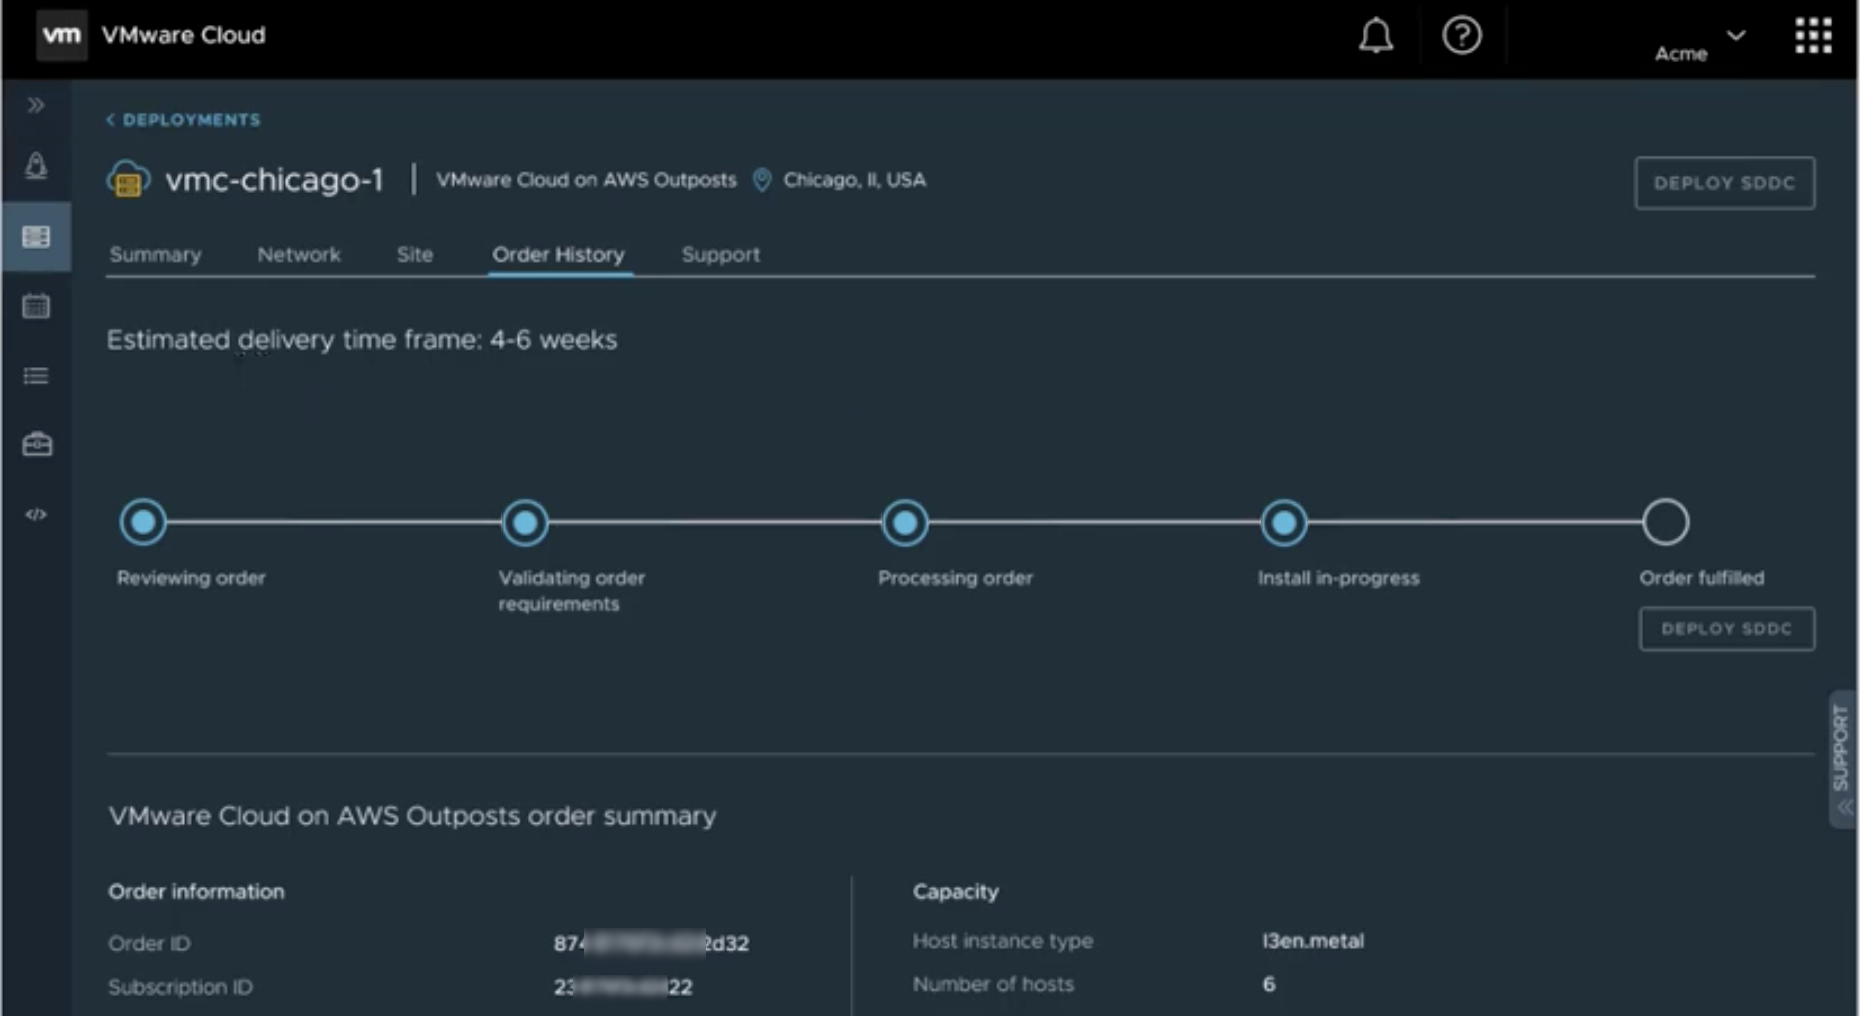Click the Order fulfilled step marker
The height and width of the screenshot is (1016, 1860).
(x=1665, y=522)
